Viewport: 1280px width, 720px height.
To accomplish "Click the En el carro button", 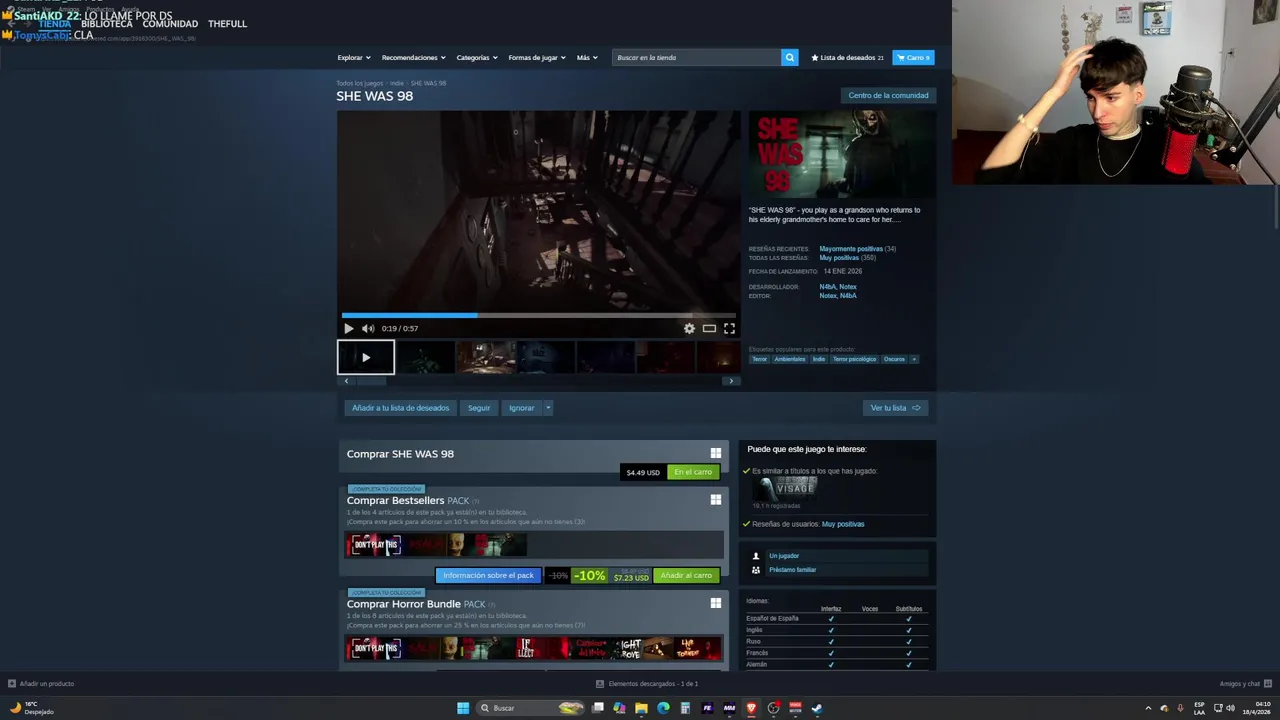I will (x=693, y=472).
